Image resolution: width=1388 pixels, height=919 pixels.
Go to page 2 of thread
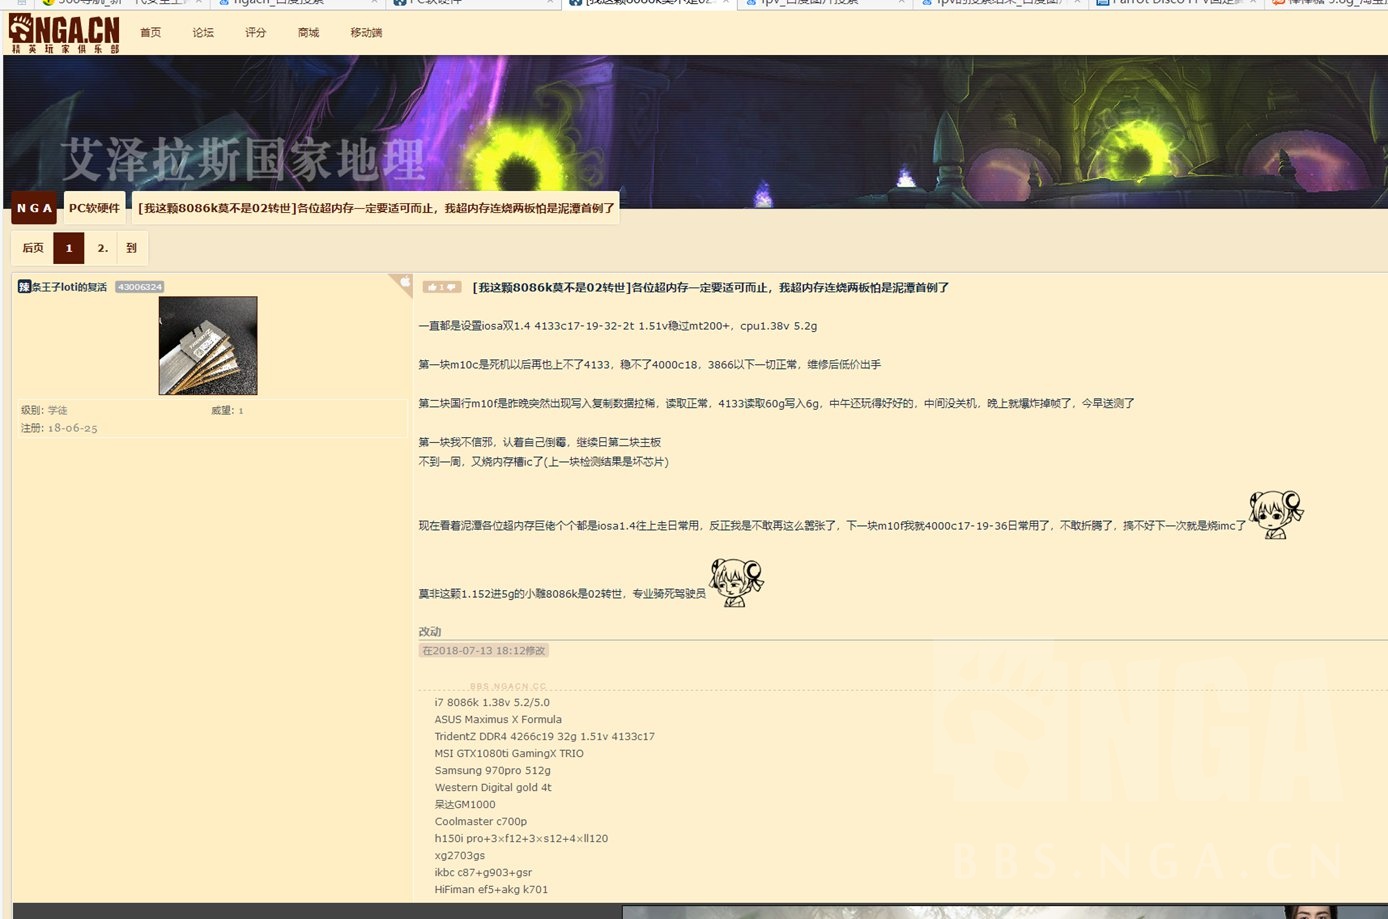point(102,248)
